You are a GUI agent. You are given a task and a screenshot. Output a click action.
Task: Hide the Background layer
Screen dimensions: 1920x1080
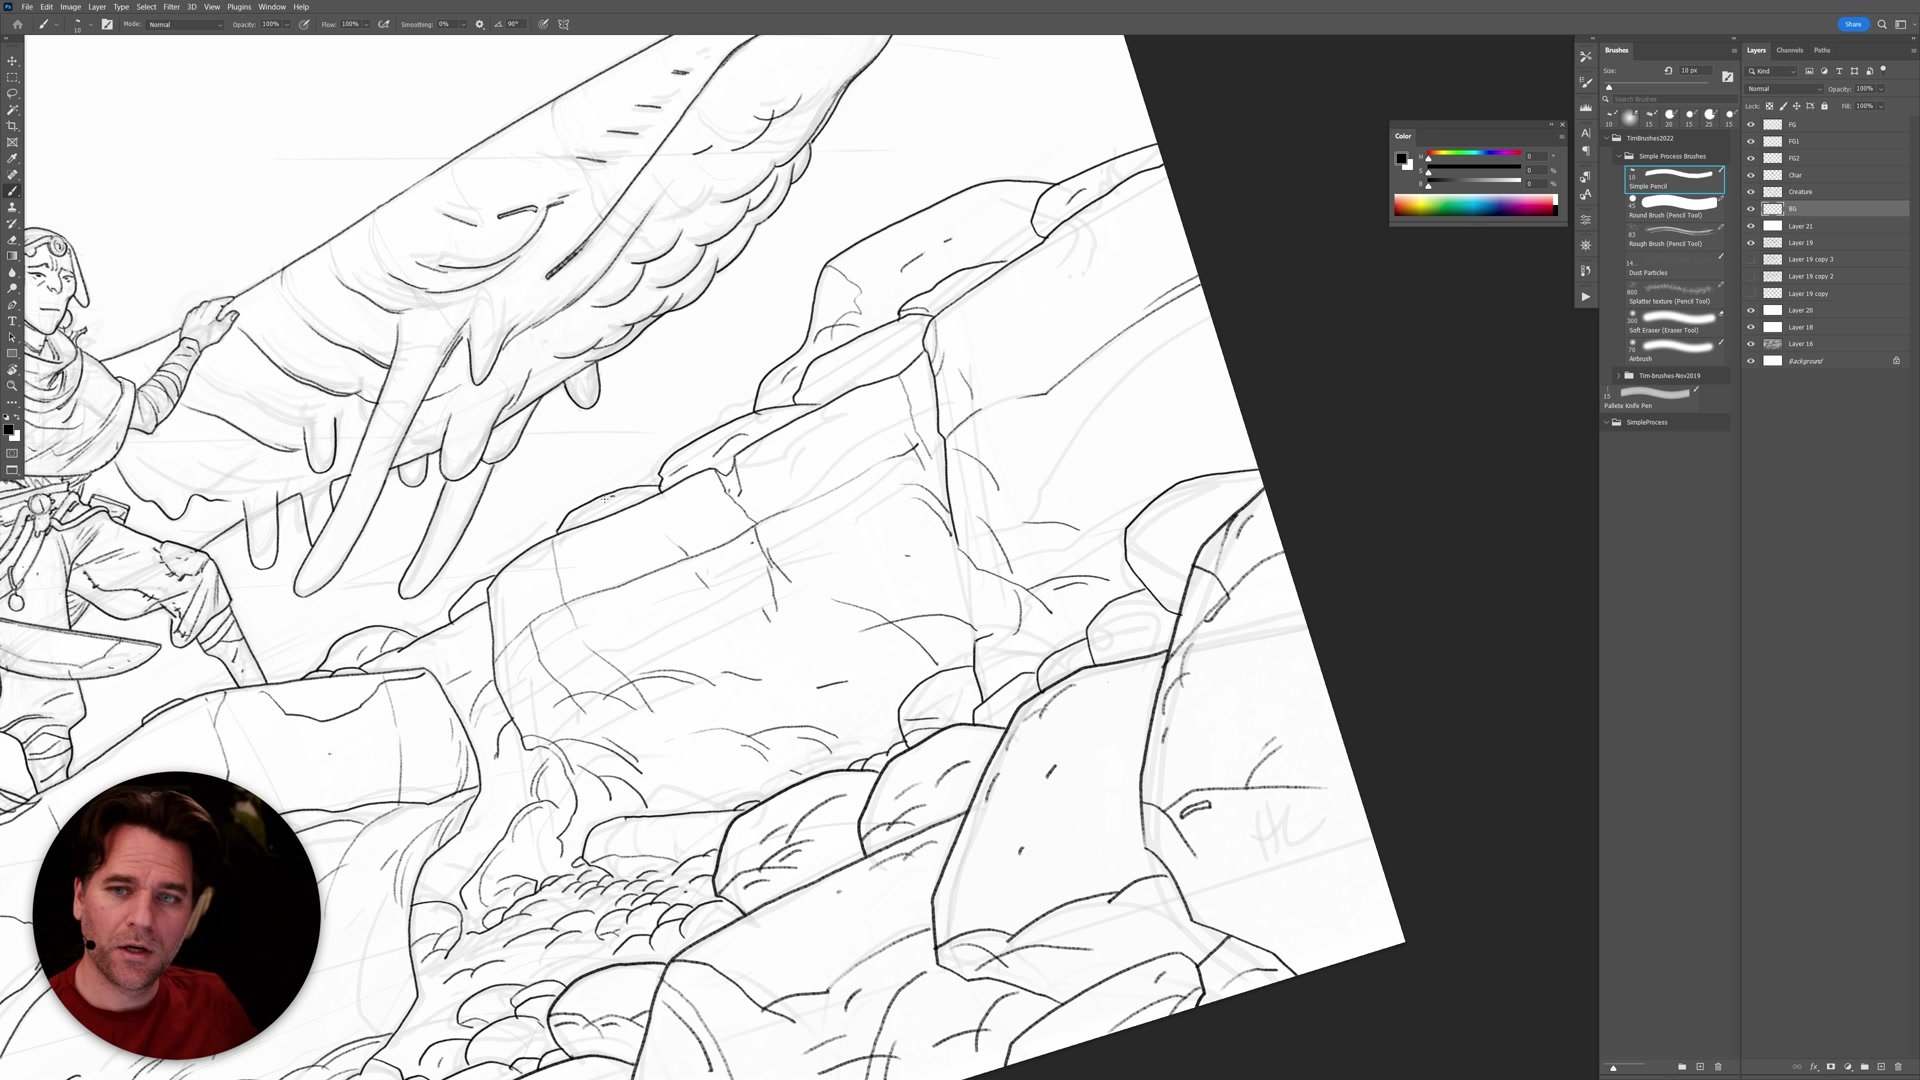(1751, 361)
